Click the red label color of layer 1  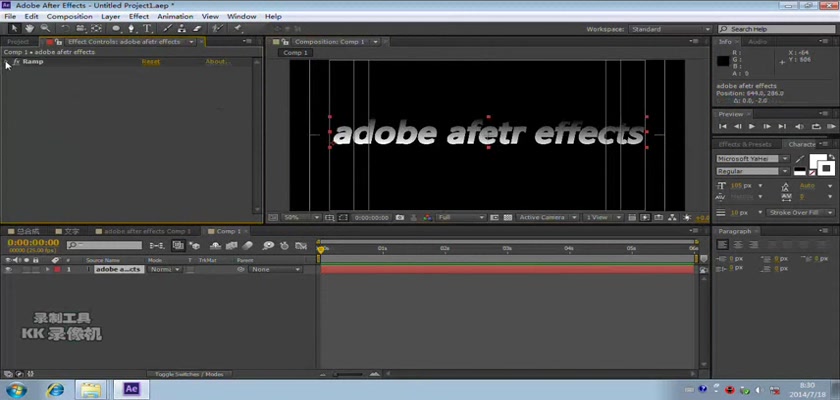click(x=57, y=270)
